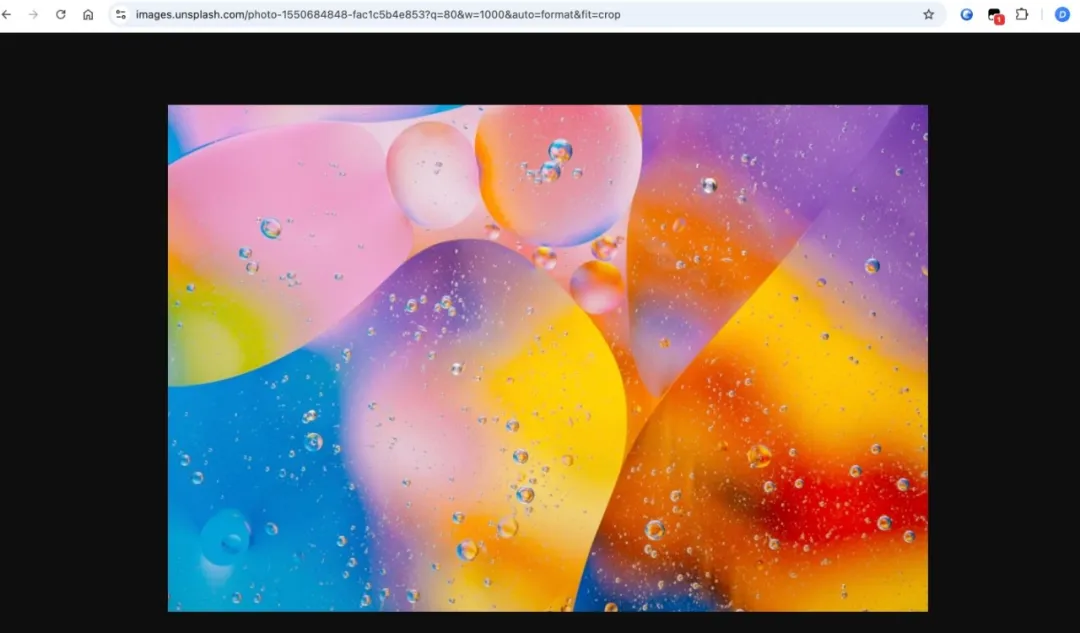
Task: Bookmark this page with the star icon
Action: click(928, 15)
